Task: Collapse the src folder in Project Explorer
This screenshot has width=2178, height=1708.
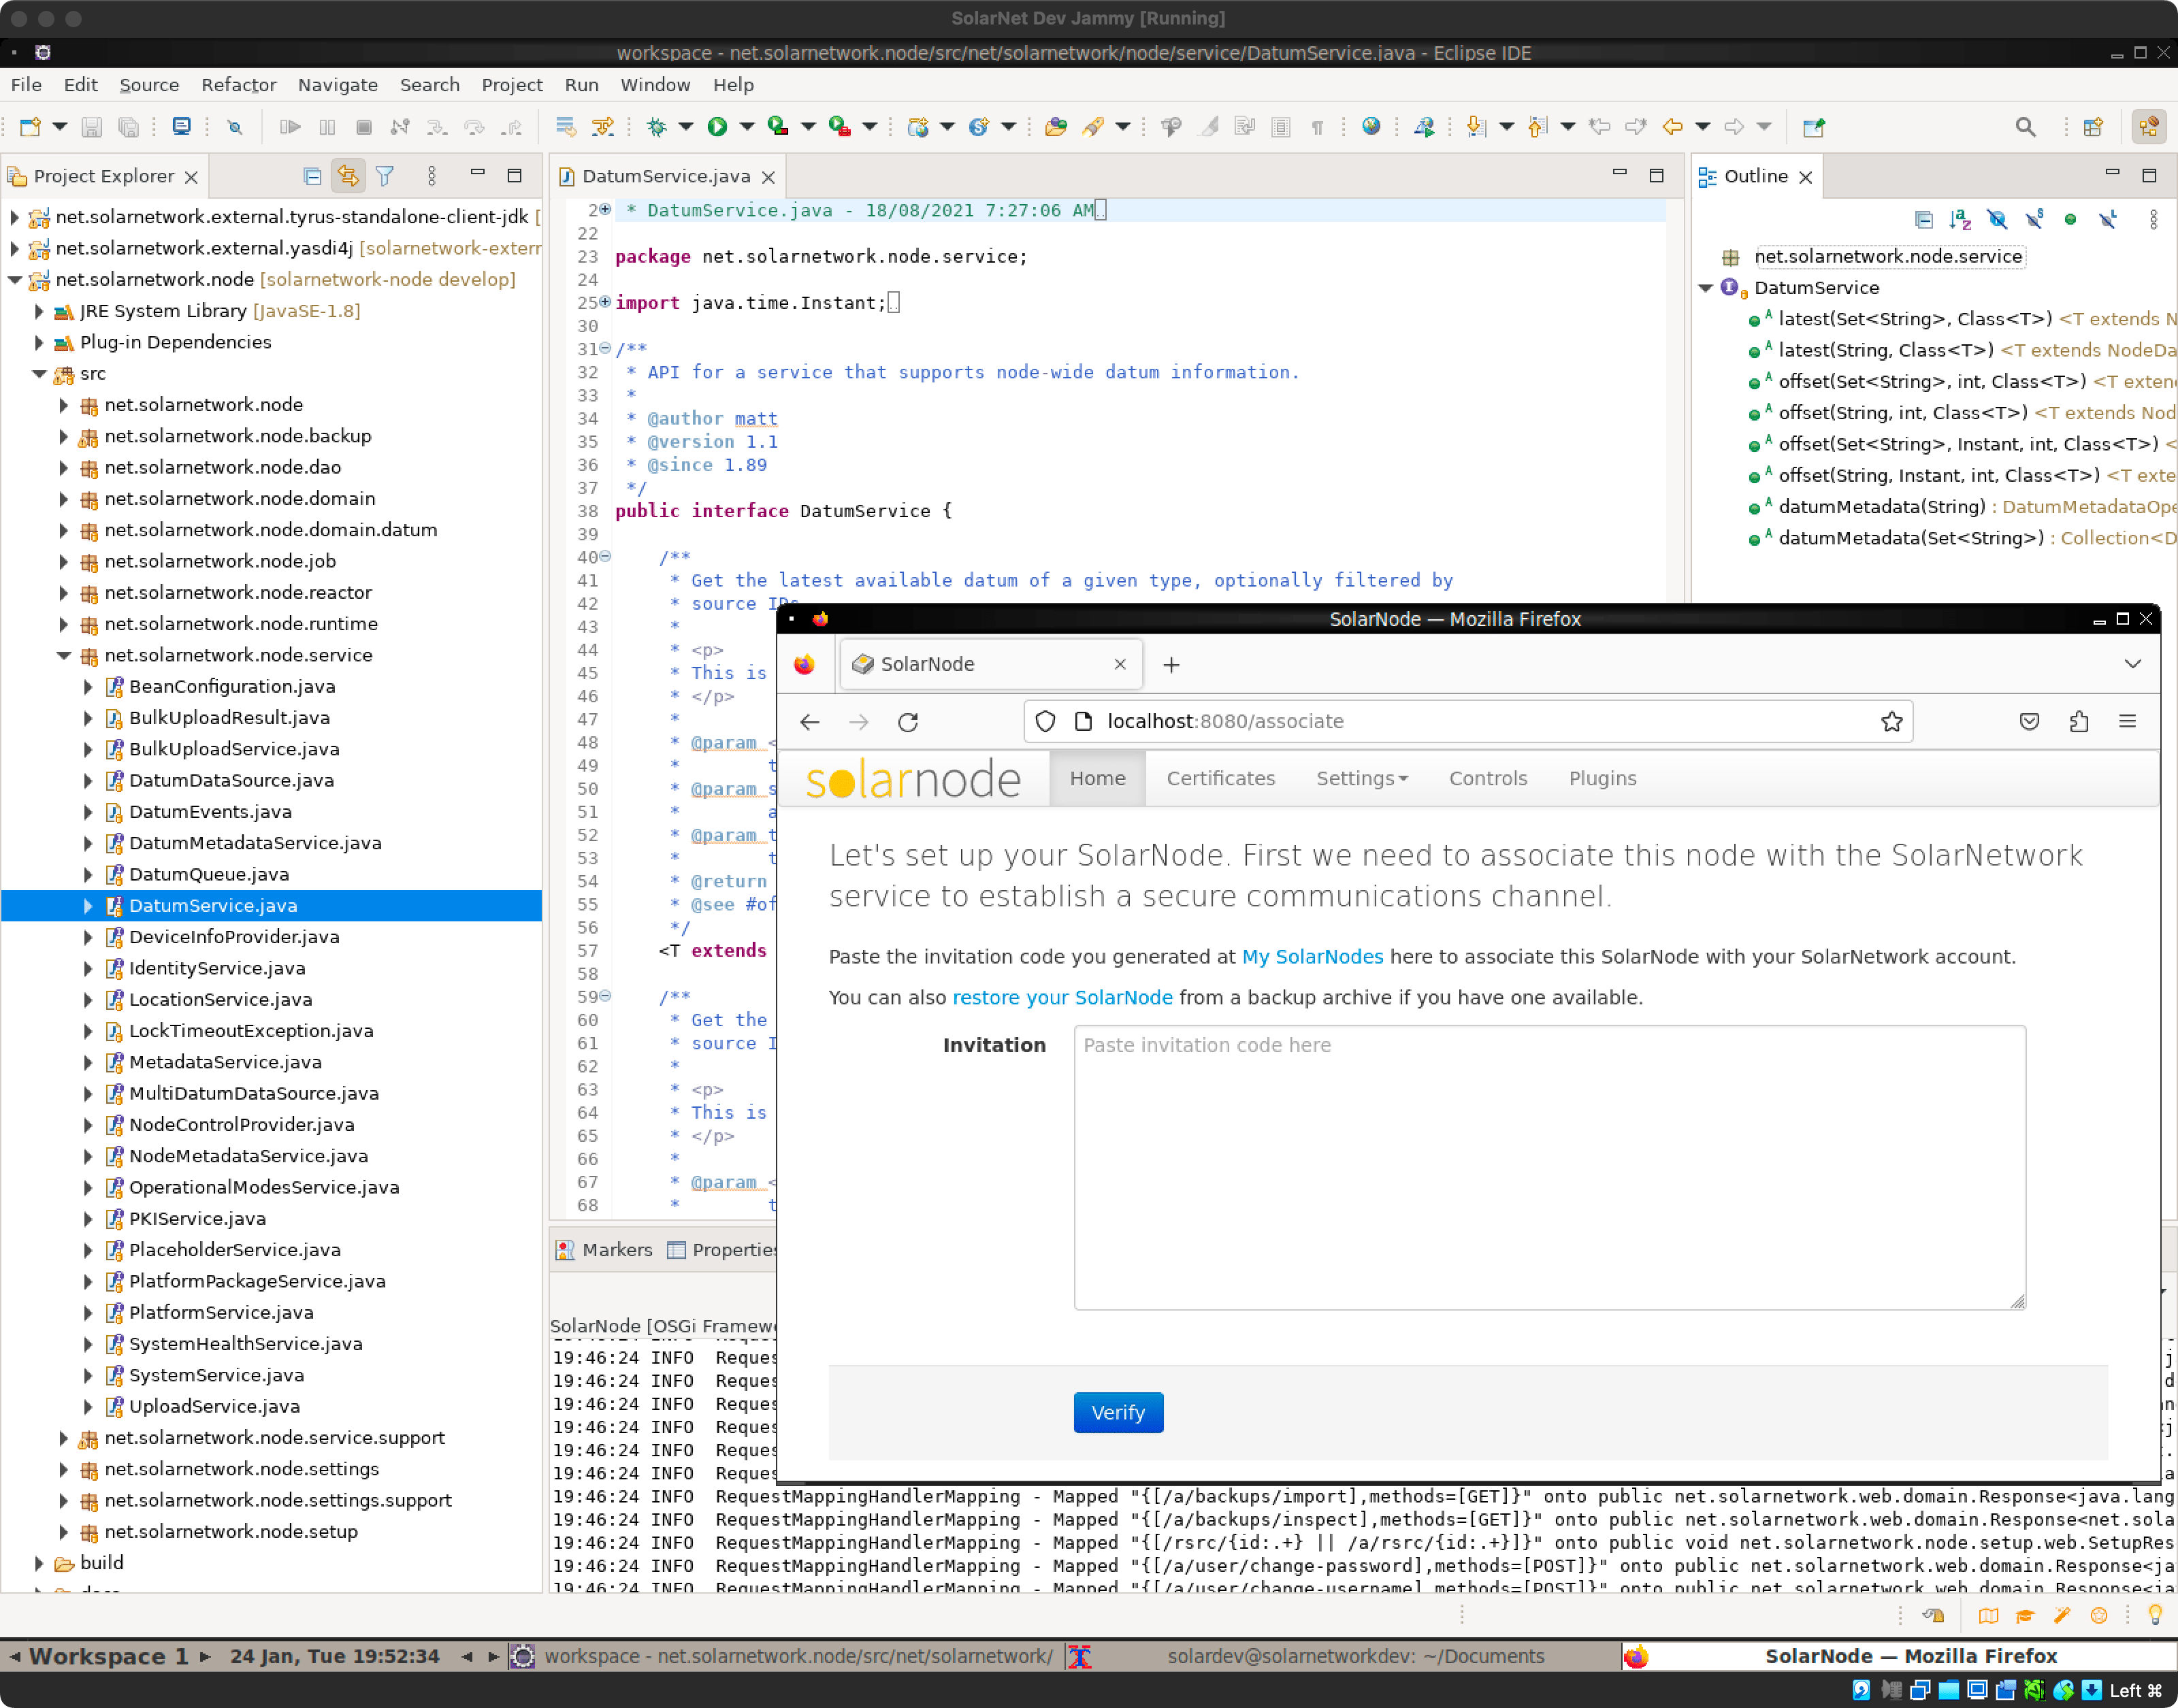Action: [39, 373]
